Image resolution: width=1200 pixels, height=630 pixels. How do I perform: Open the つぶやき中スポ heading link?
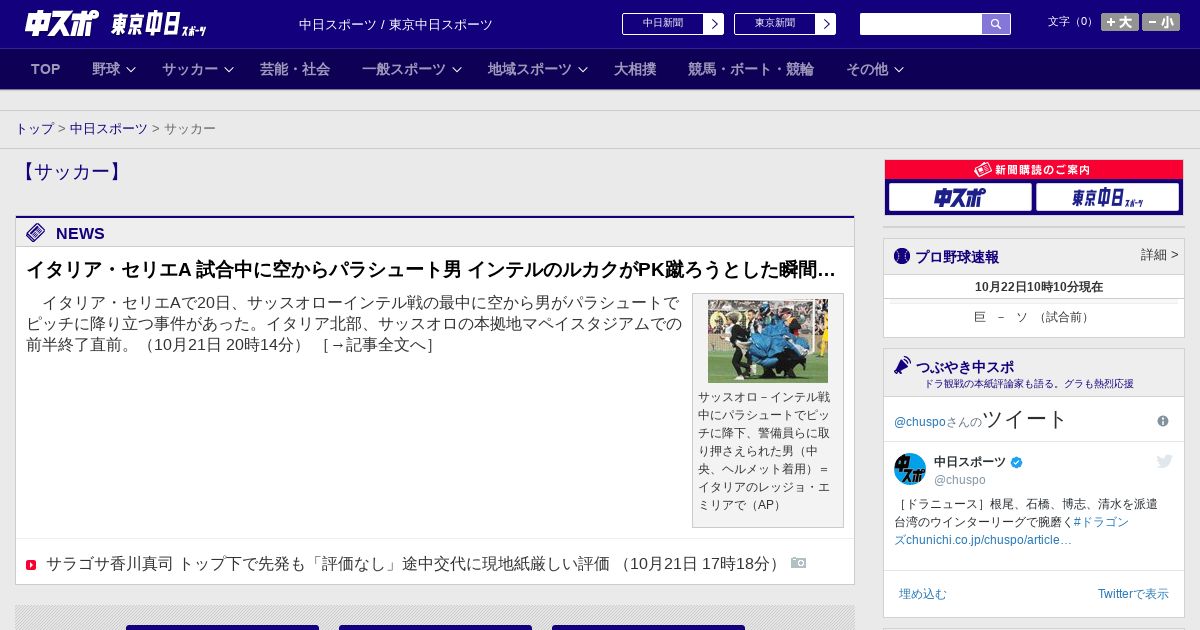click(x=965, y=367)
